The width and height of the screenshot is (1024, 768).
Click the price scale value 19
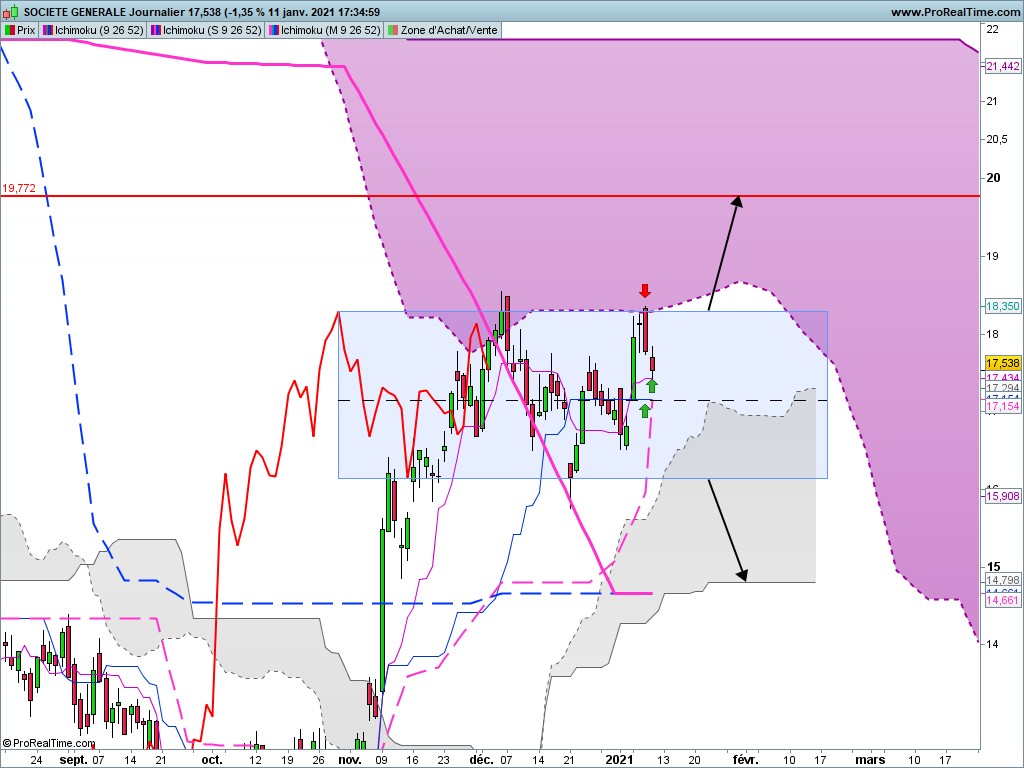point(993,256)
